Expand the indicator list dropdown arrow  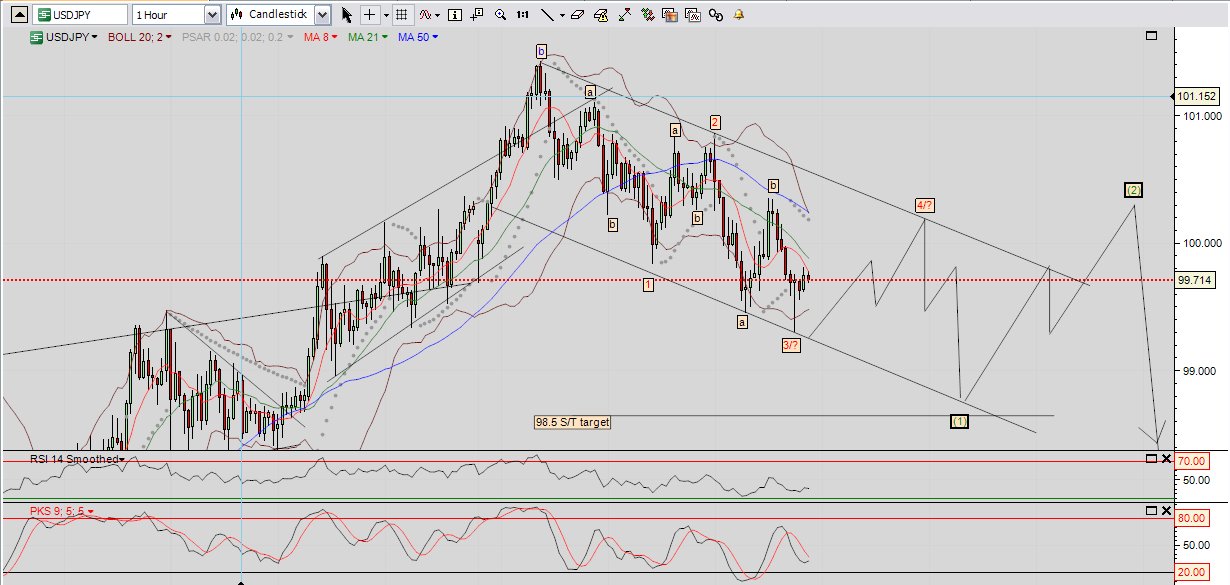pos(439,15)
